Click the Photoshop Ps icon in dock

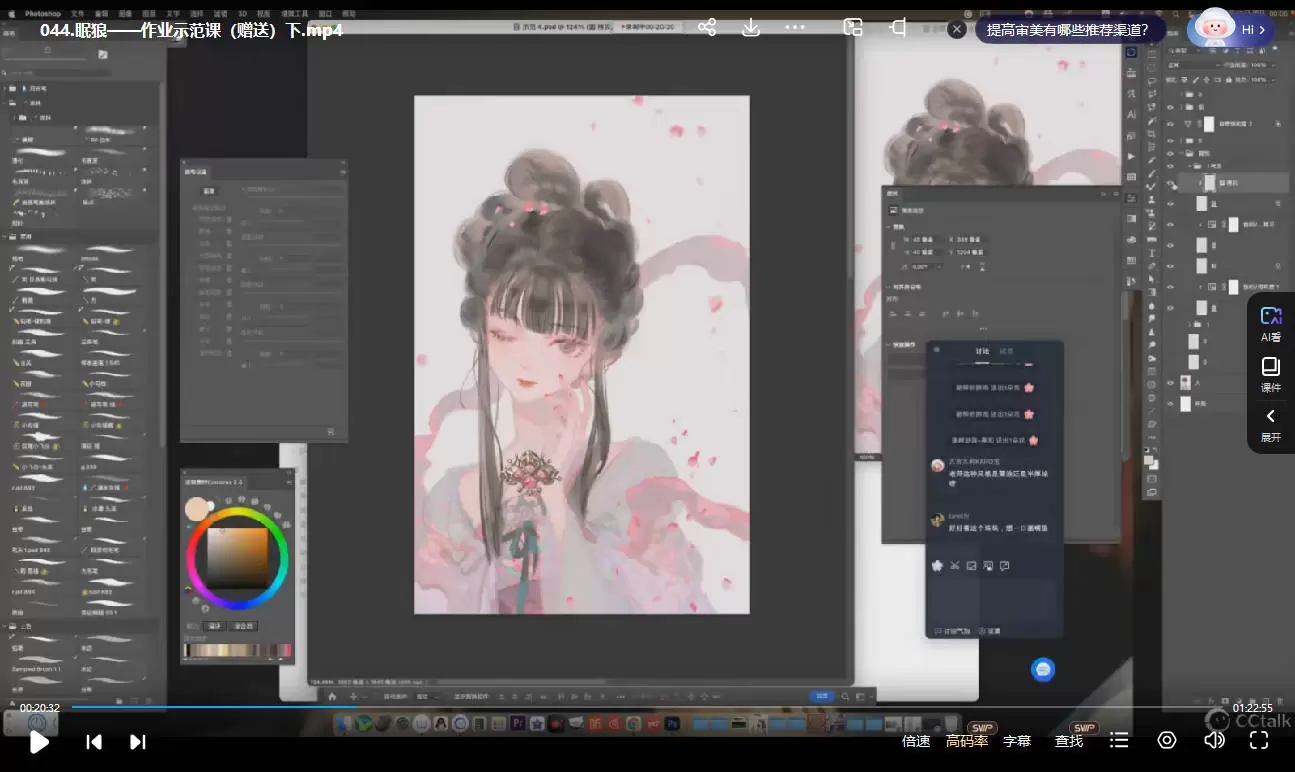pyautogui.click(x=672, y=723)
